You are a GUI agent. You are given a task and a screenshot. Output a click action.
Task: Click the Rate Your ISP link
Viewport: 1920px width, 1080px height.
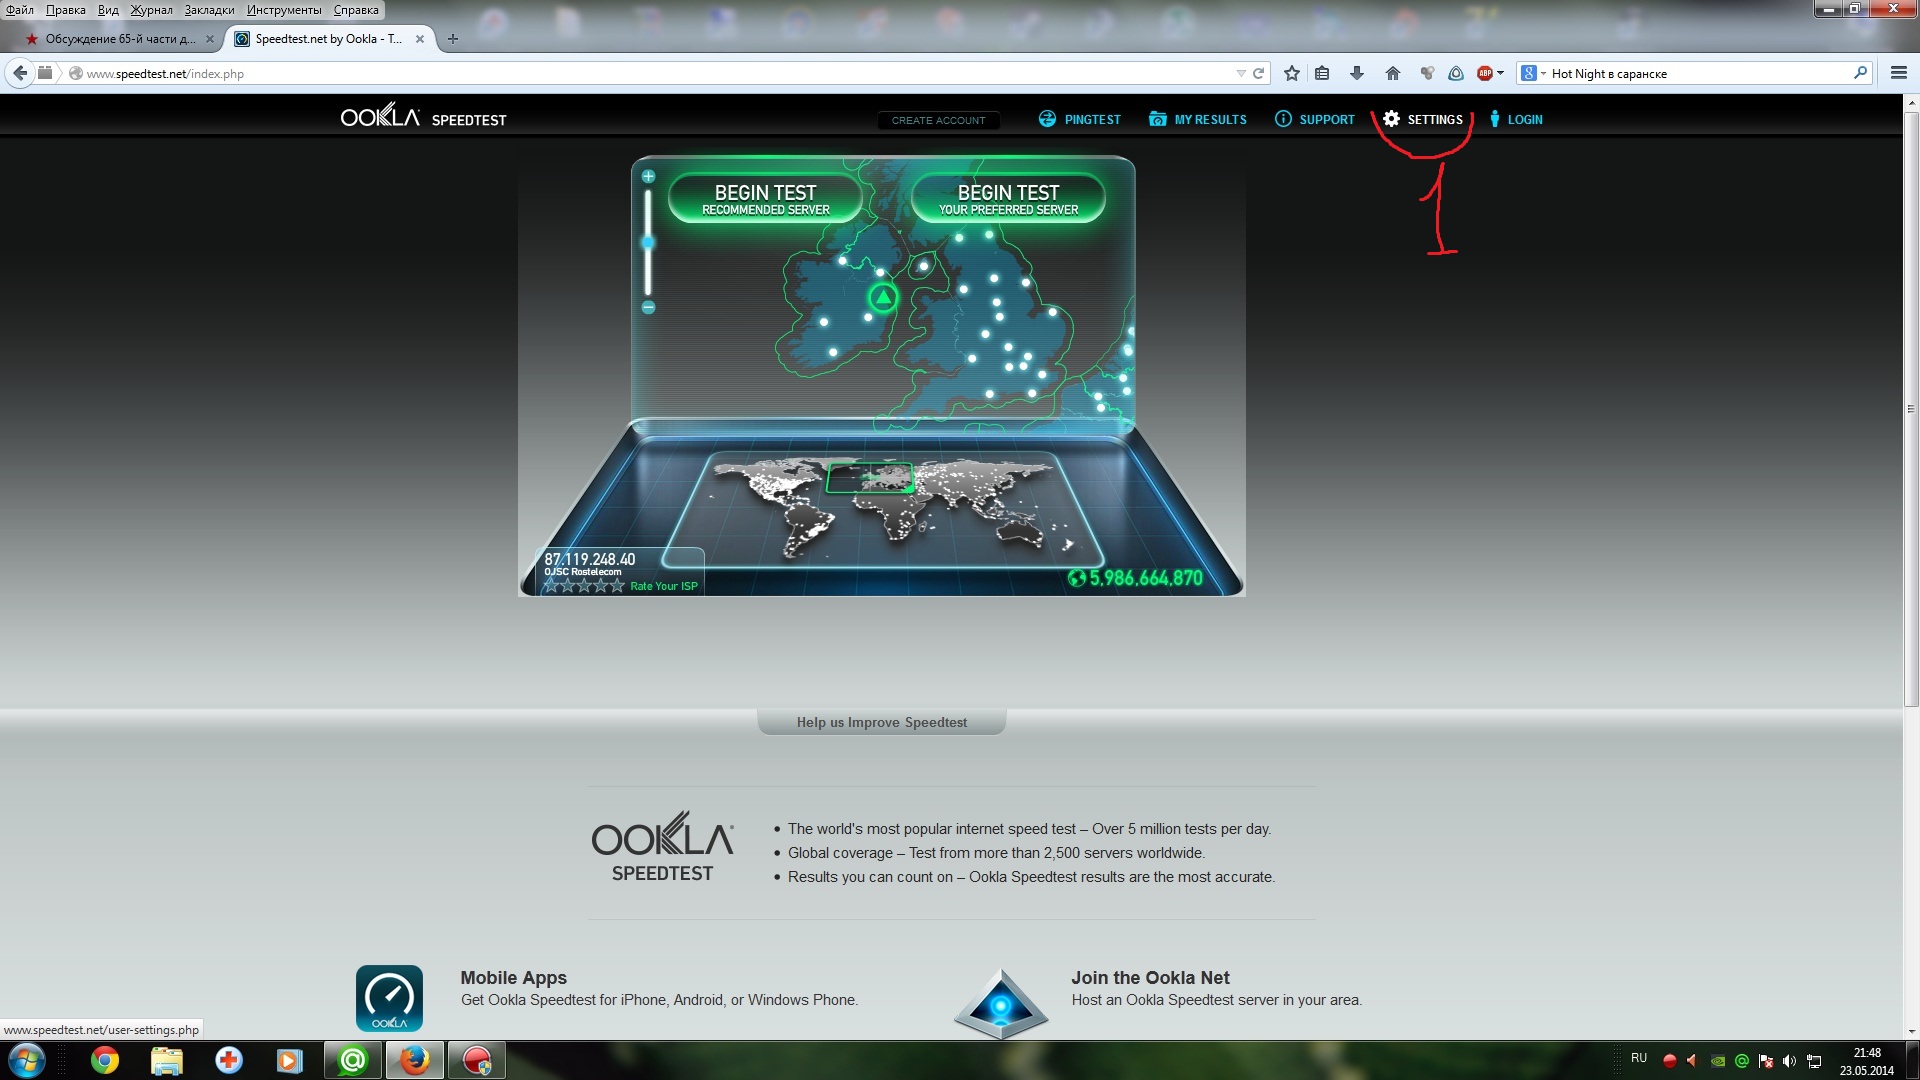(664, 586)
